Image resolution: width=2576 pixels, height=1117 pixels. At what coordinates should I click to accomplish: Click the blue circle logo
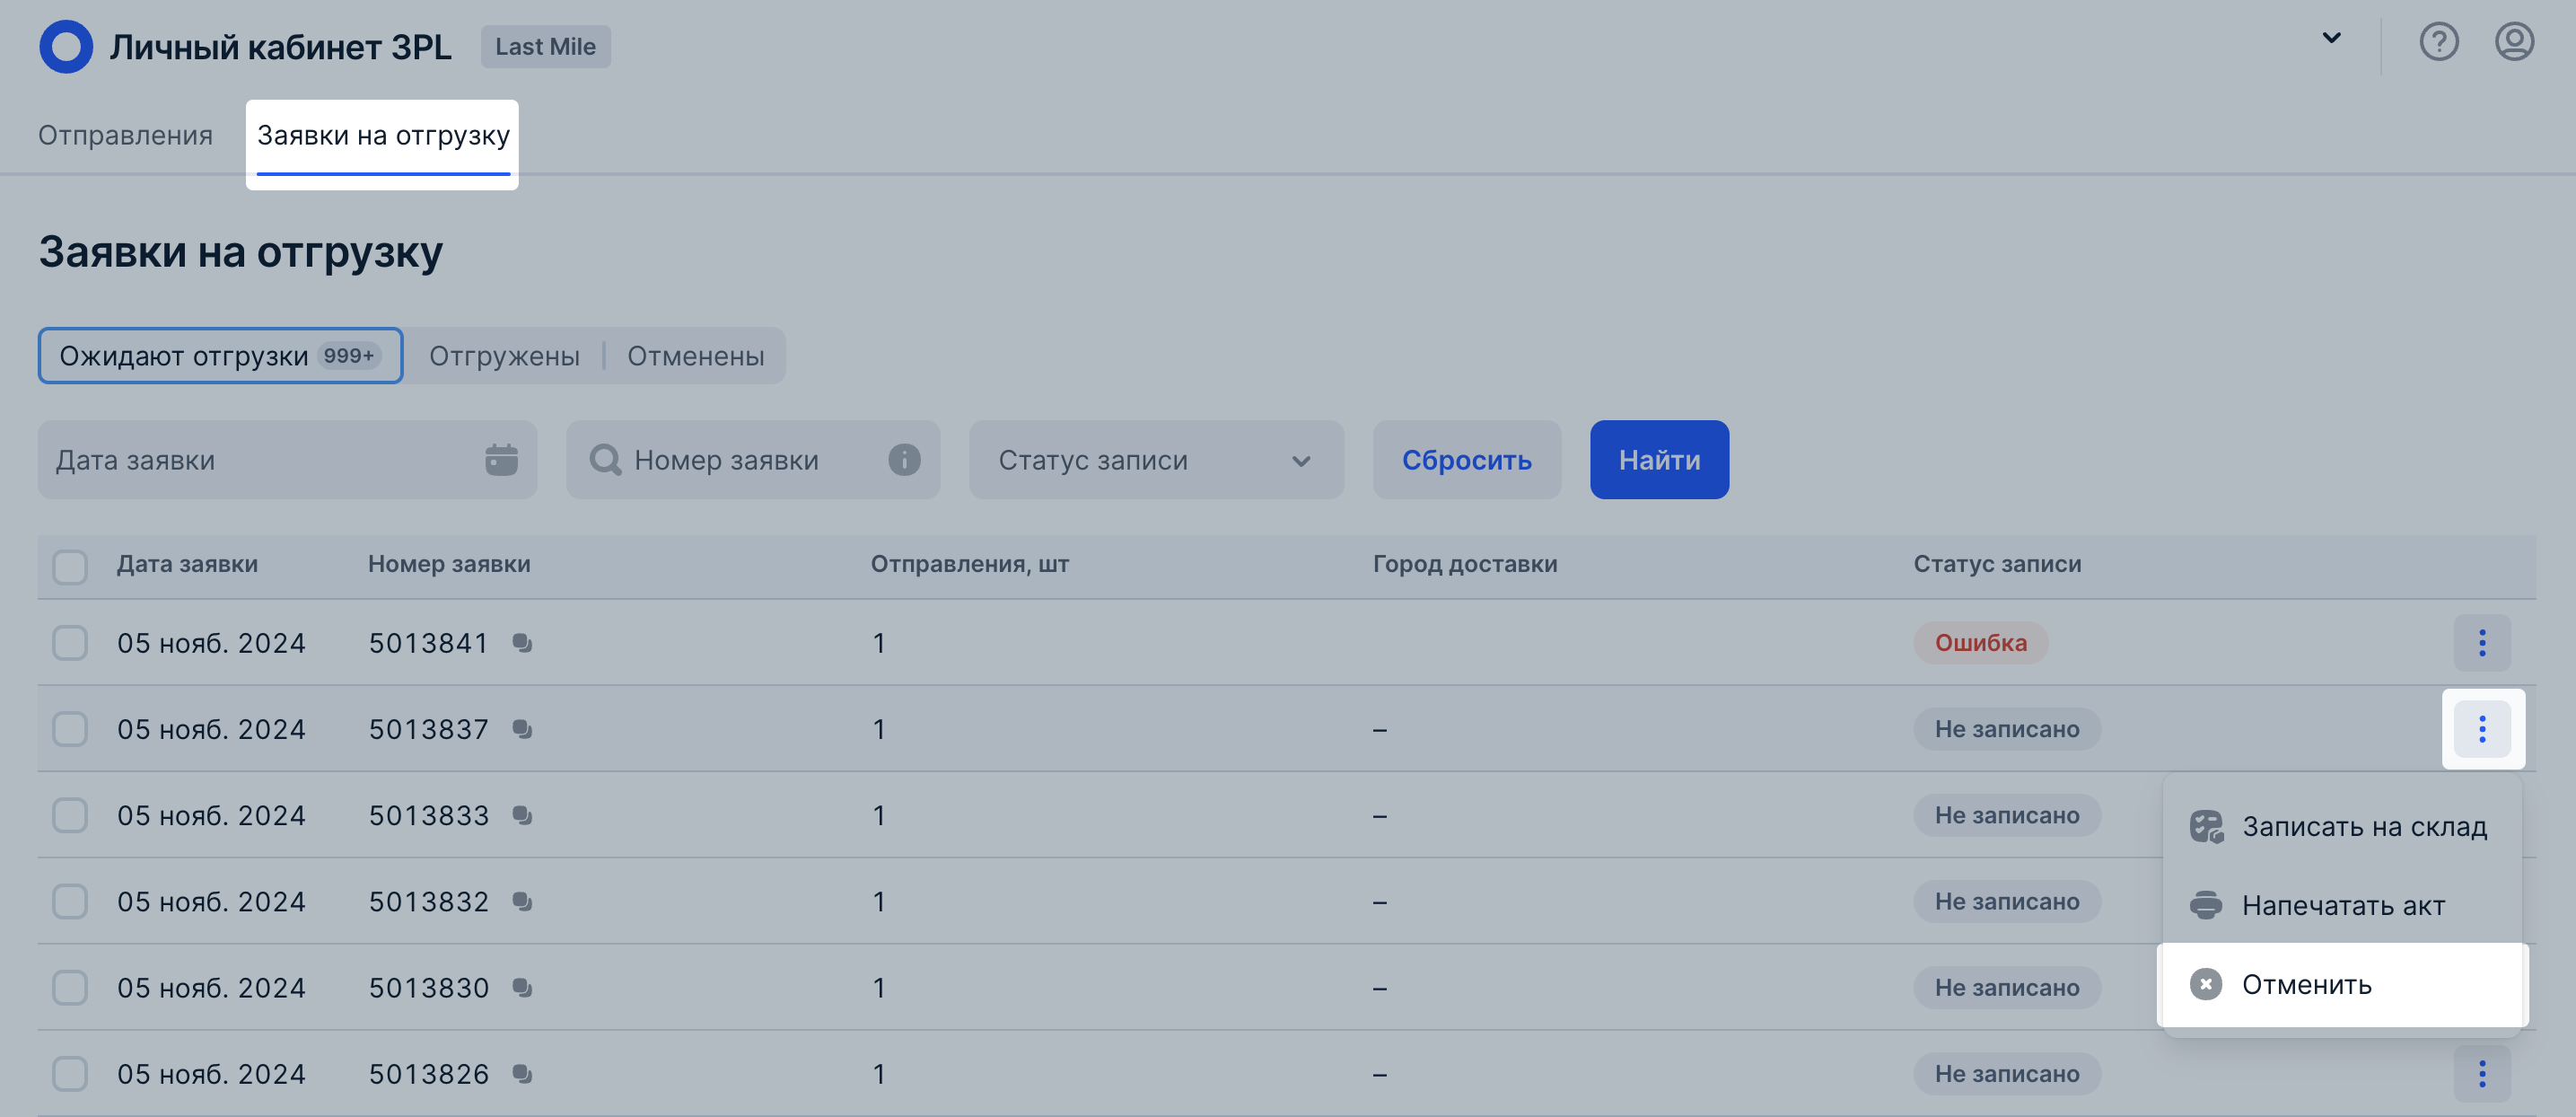[x=66, y=46]
